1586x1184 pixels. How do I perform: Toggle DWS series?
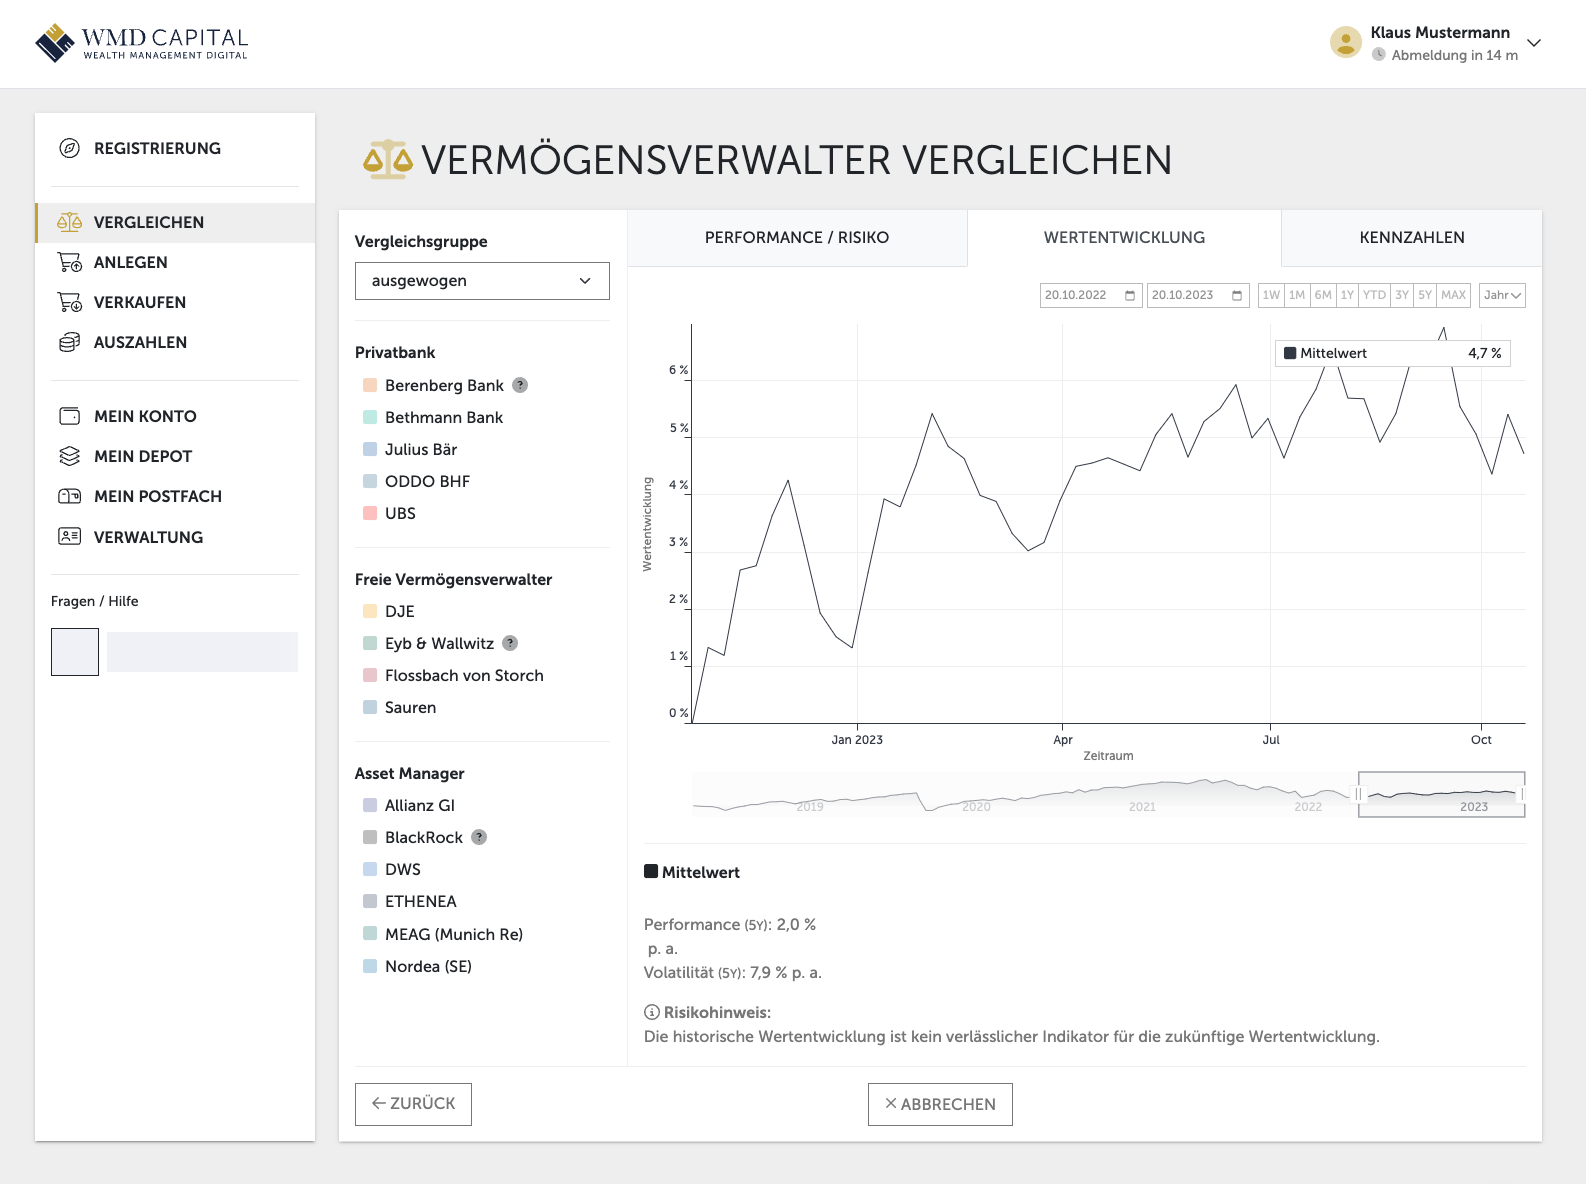tap(392, 869)
